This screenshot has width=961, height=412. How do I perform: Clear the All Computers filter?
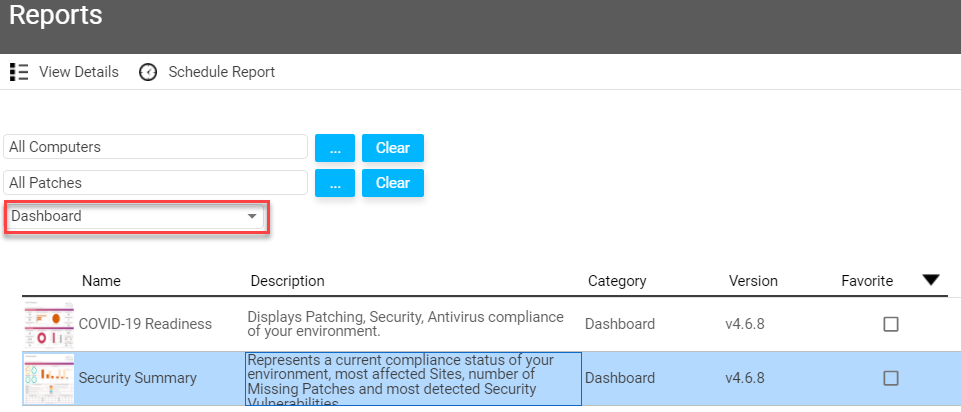tap(393, 148)
